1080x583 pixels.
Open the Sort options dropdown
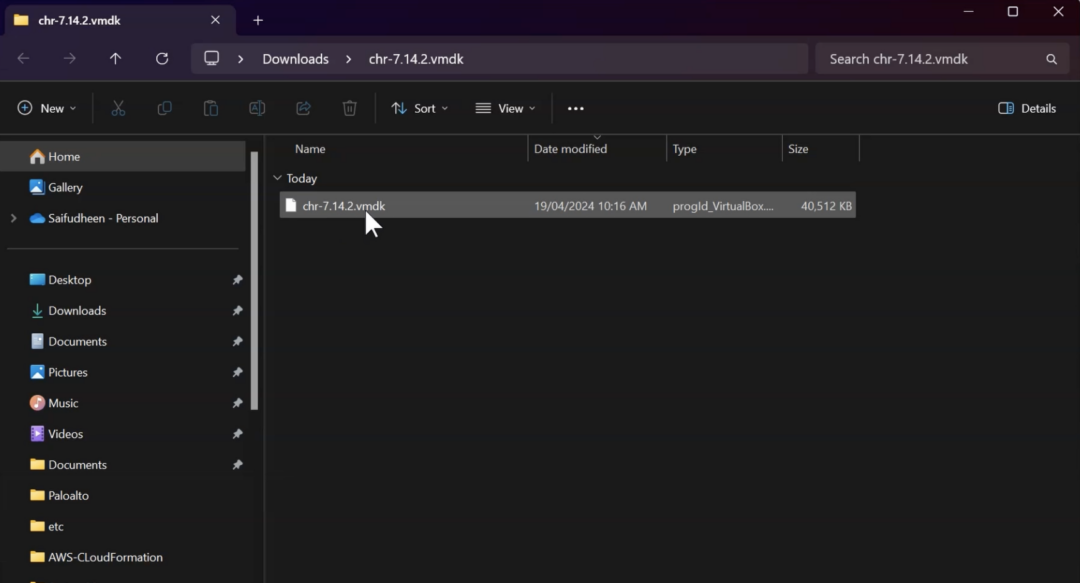tap(419, 108)
